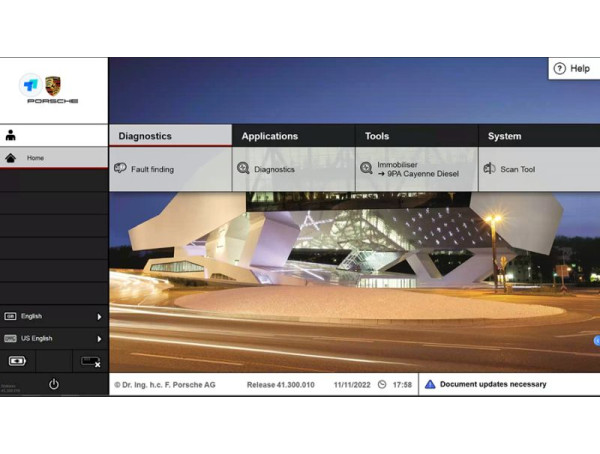Select the System tab
The height and width of the screenshot is (454, 600).
504,136
